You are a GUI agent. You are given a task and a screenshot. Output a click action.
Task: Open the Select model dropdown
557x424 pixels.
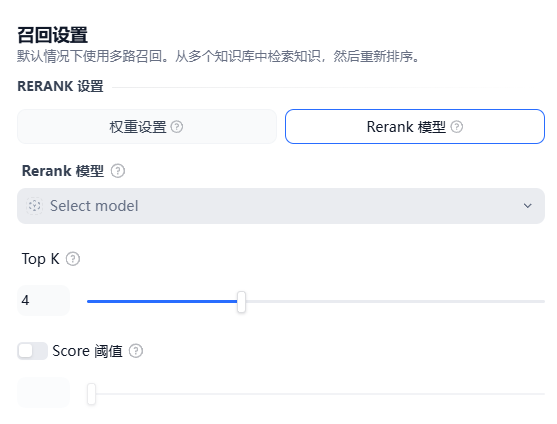coord(281,206)
